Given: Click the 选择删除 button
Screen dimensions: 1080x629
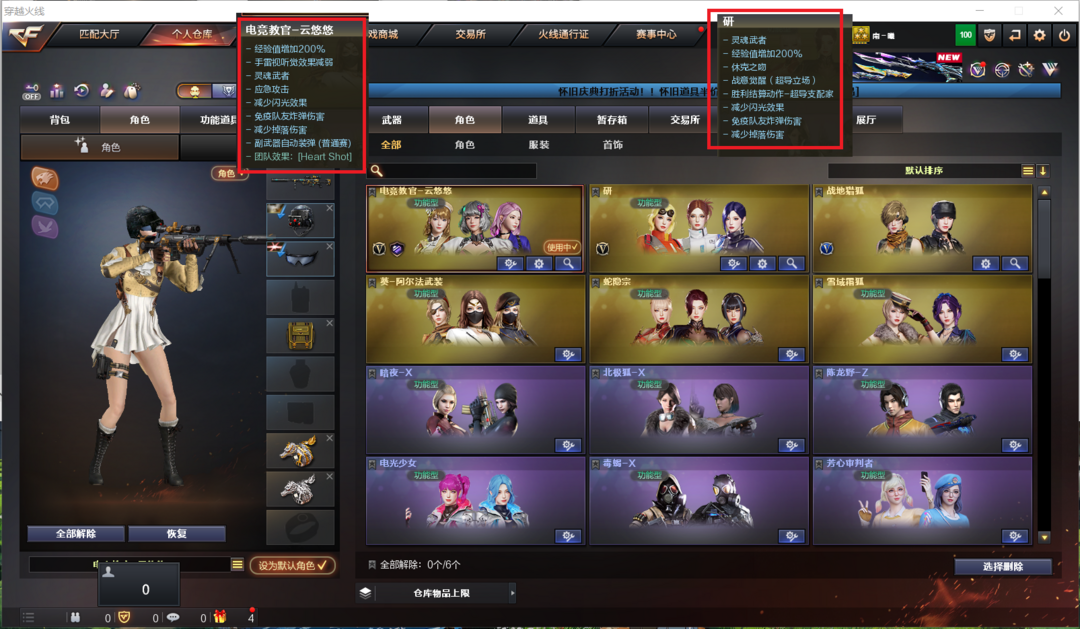Looking at the screenshot, I should coord(1003,566).
